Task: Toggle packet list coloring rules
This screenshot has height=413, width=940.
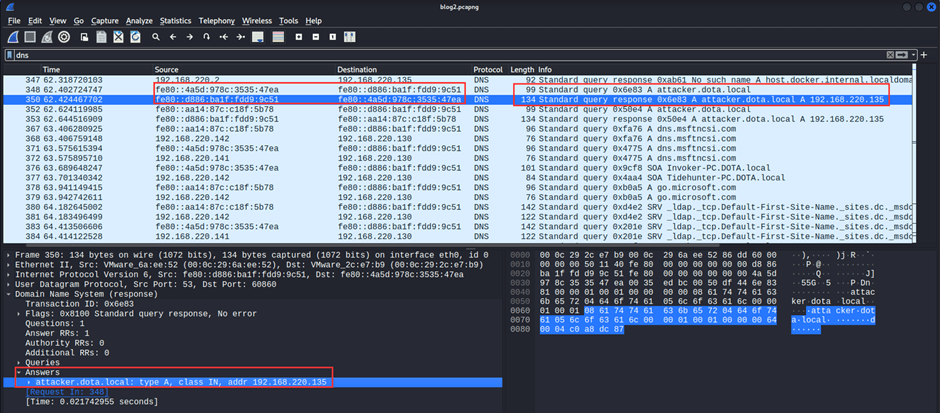Action: 278,37
